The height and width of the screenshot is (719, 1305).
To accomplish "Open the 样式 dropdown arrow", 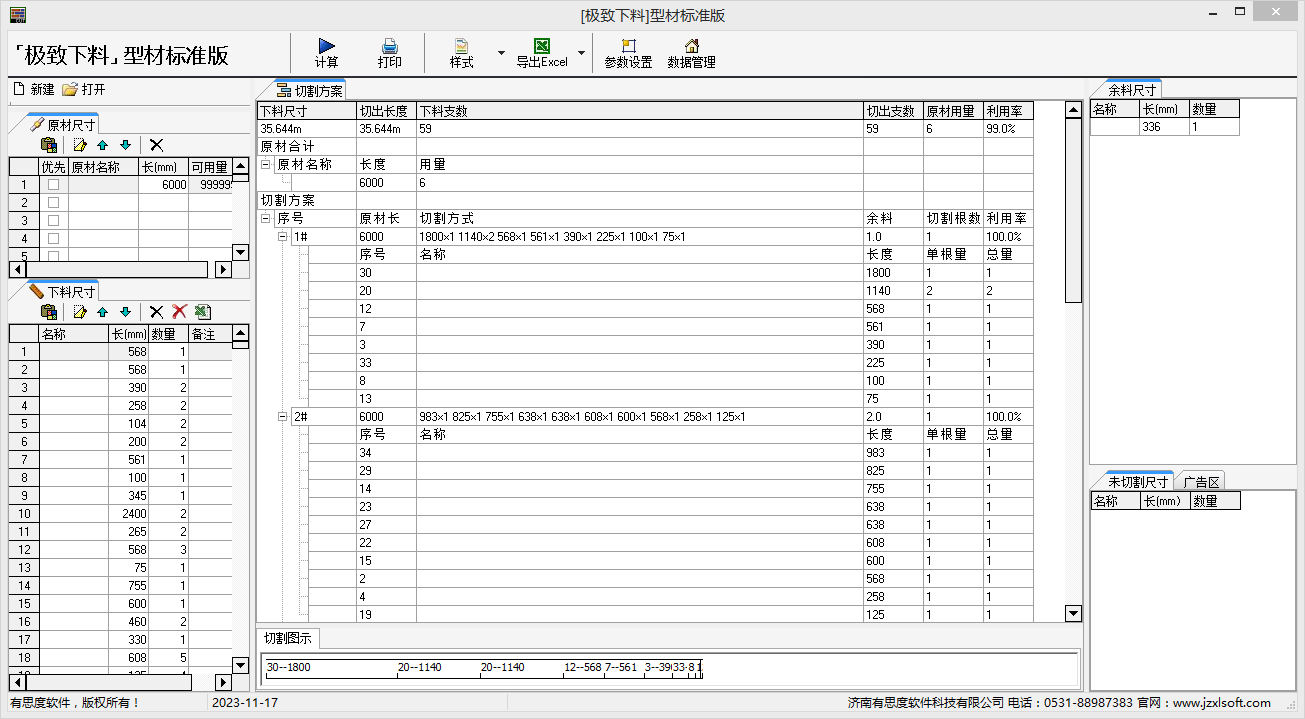I will [501, 53].
